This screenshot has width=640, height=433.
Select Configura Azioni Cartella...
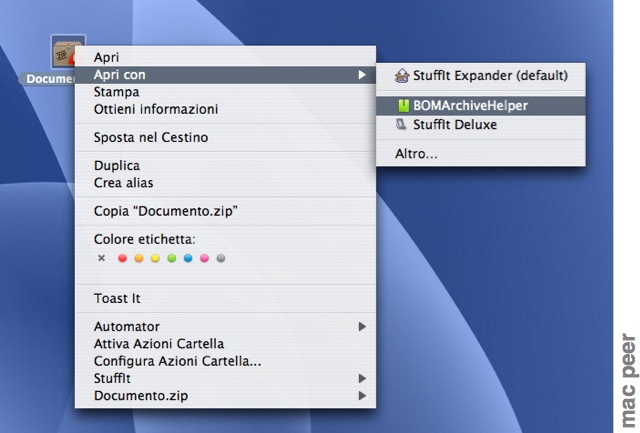click(225, 361)
